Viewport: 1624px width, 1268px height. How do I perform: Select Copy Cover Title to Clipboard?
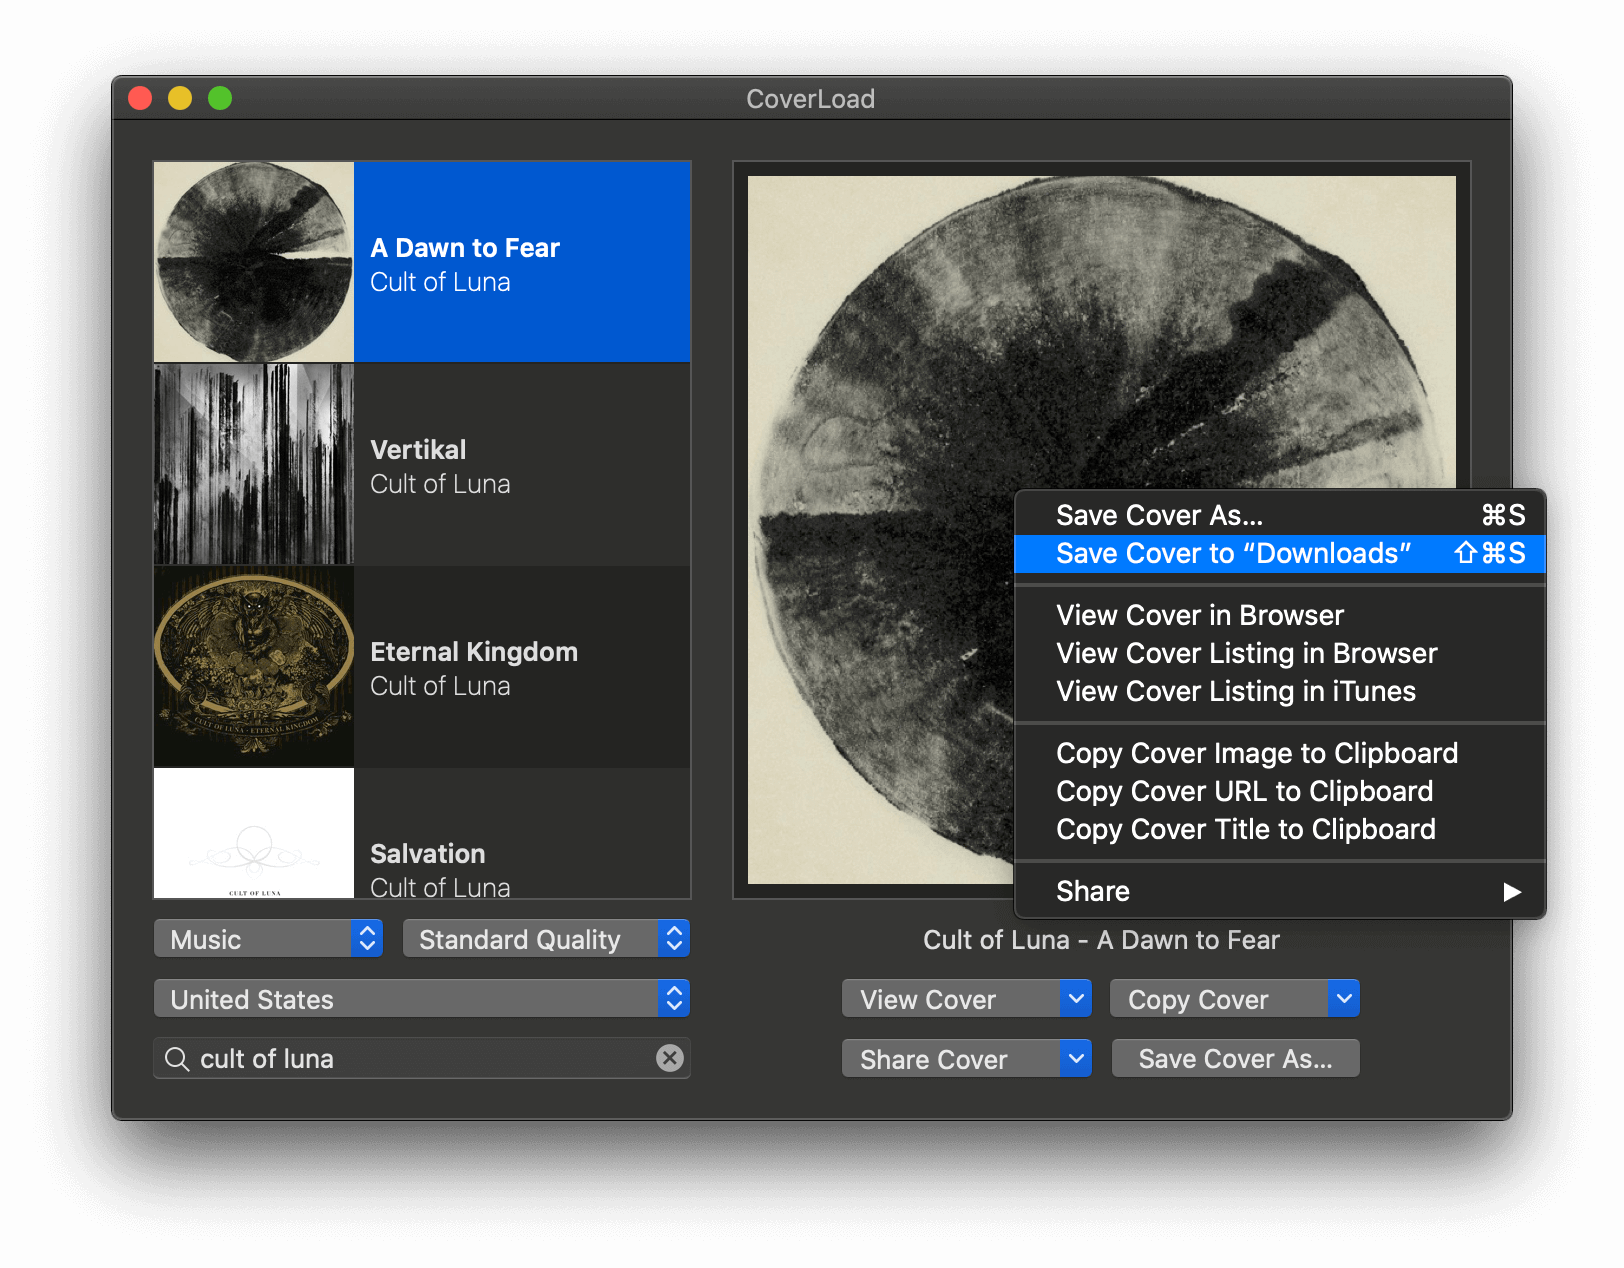(x=1280, y=829)
